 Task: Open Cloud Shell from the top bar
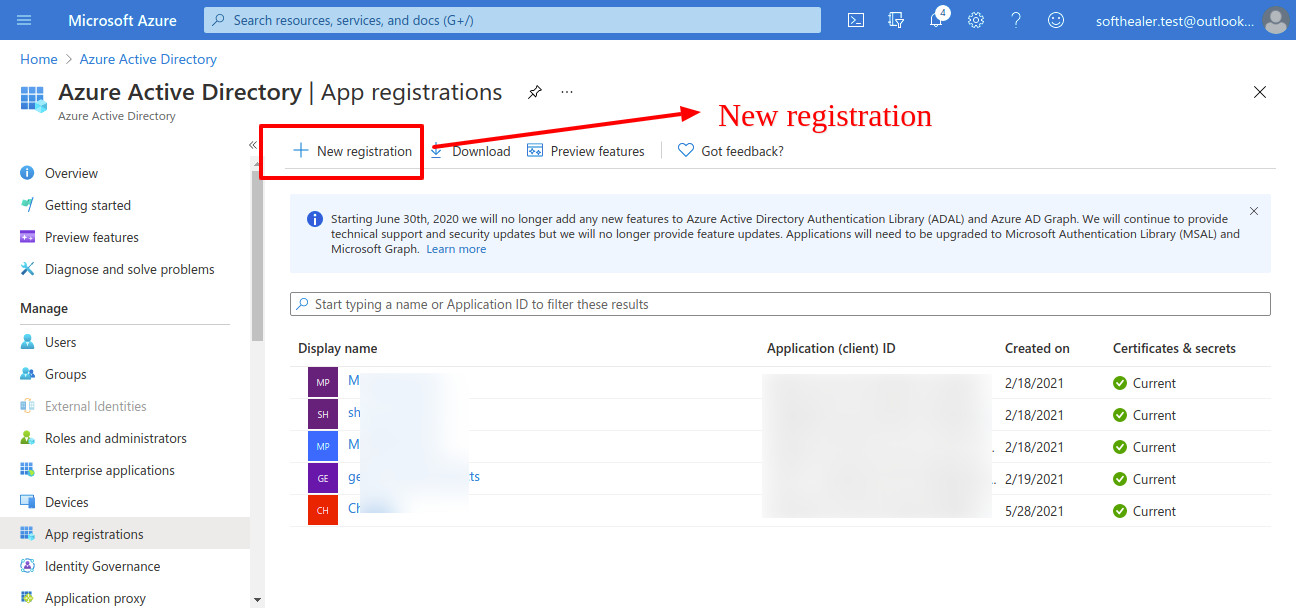(x=856, y=20)
